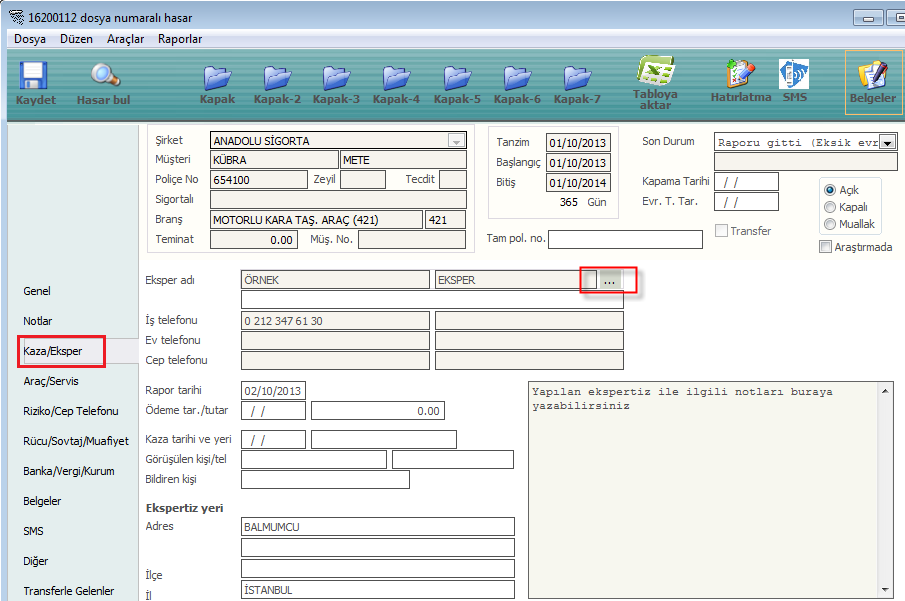This screenshot has height=601, width=905.
Task: Click the SMS toolbar icon
Action: (x=795, y=78)
